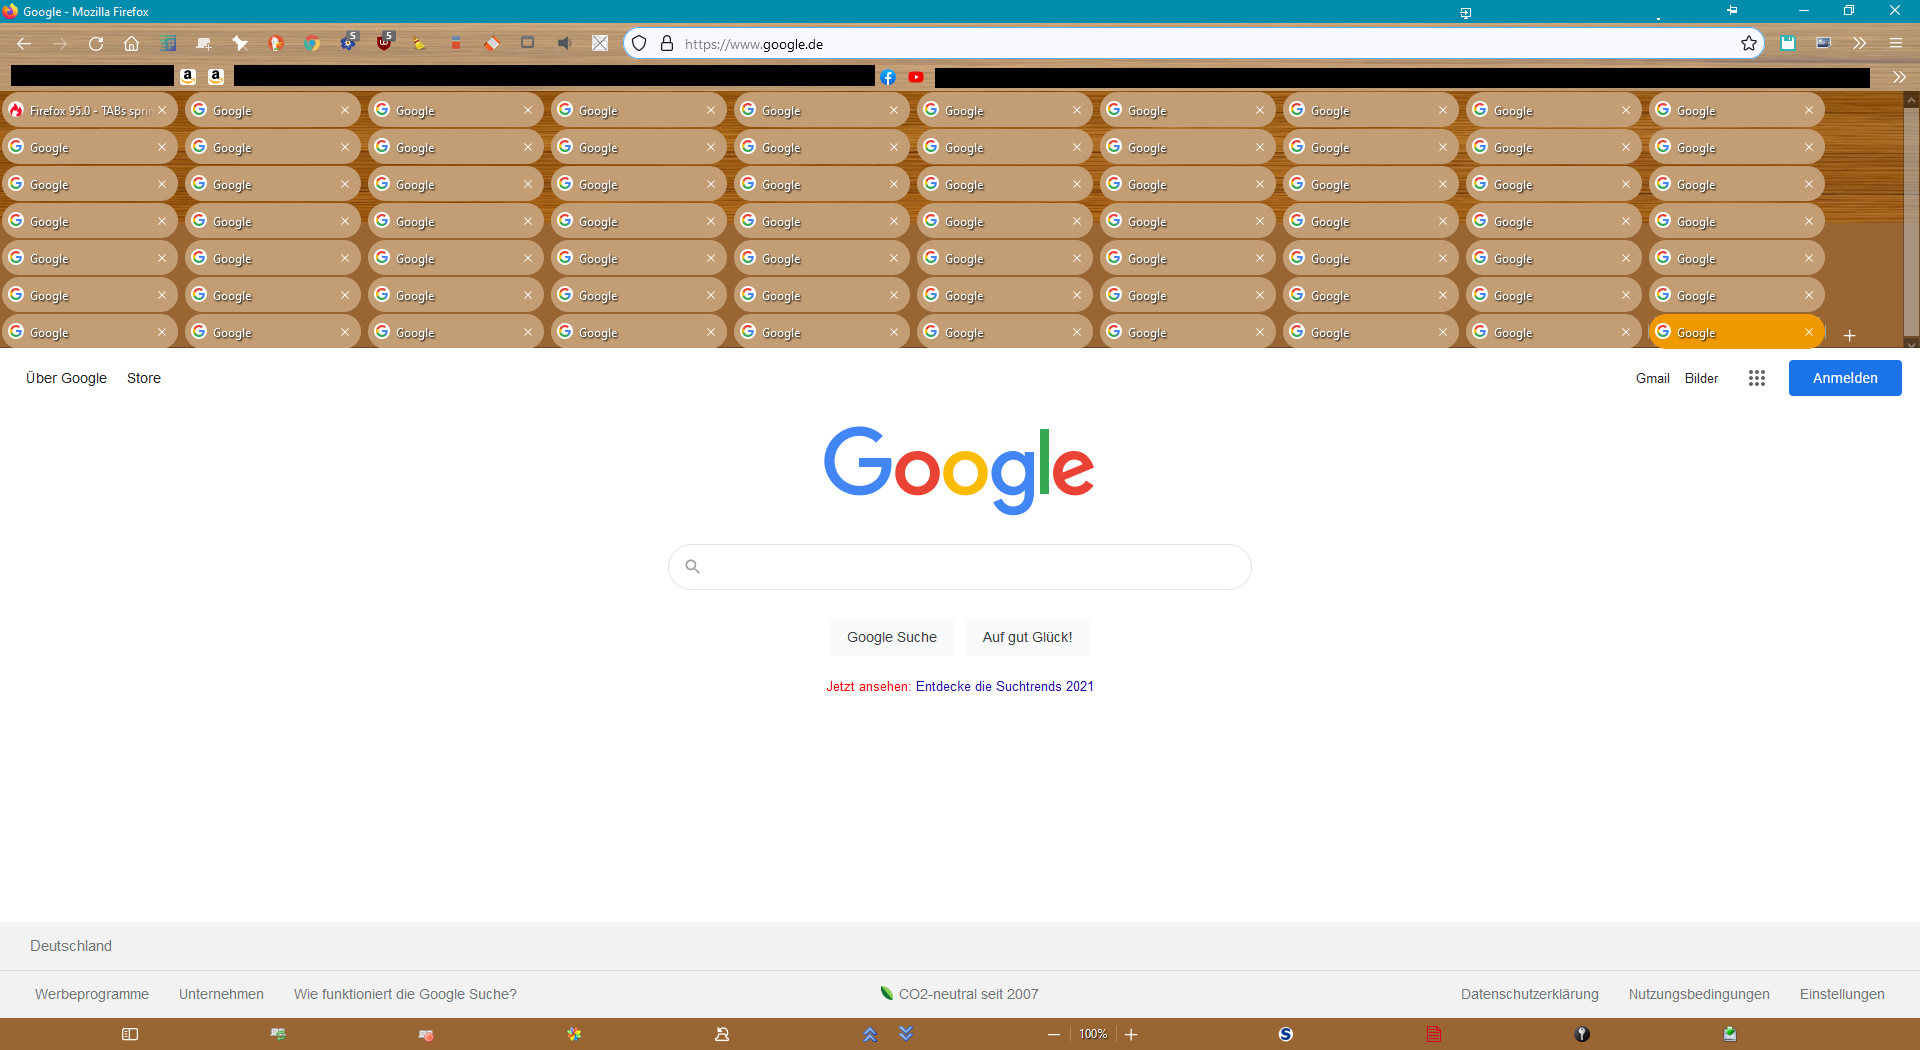Open the Bilder link

coord(1701,378)
